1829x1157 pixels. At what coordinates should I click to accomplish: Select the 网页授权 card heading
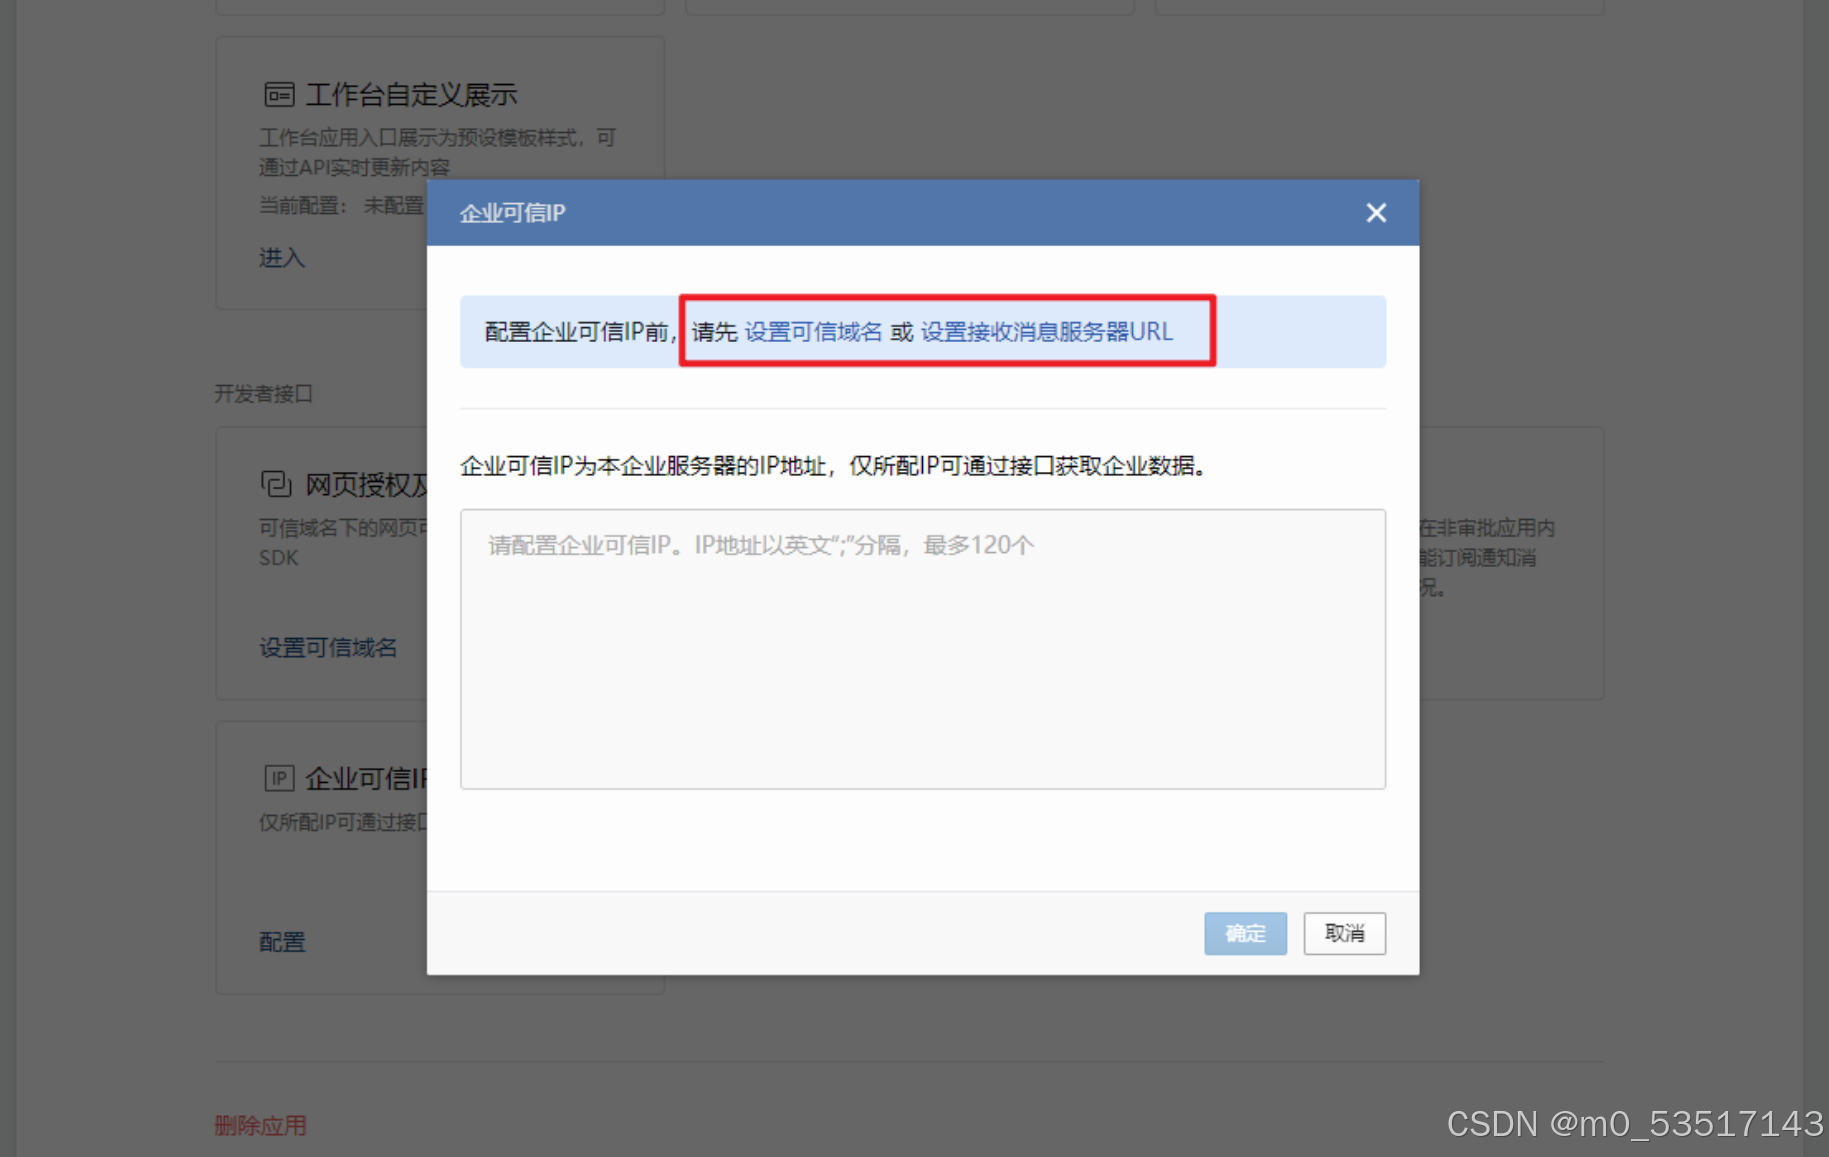(x=367, y=485)
